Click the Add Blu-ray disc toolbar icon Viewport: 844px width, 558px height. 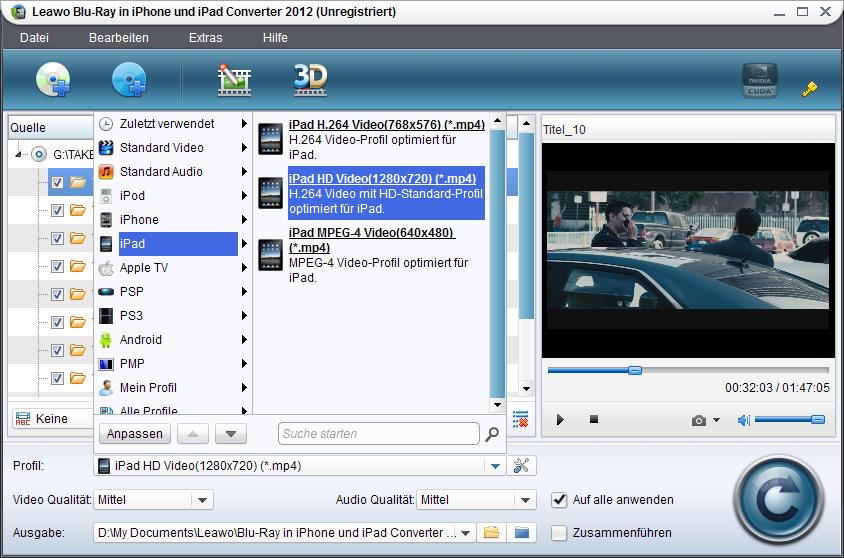tap(53, 80)
